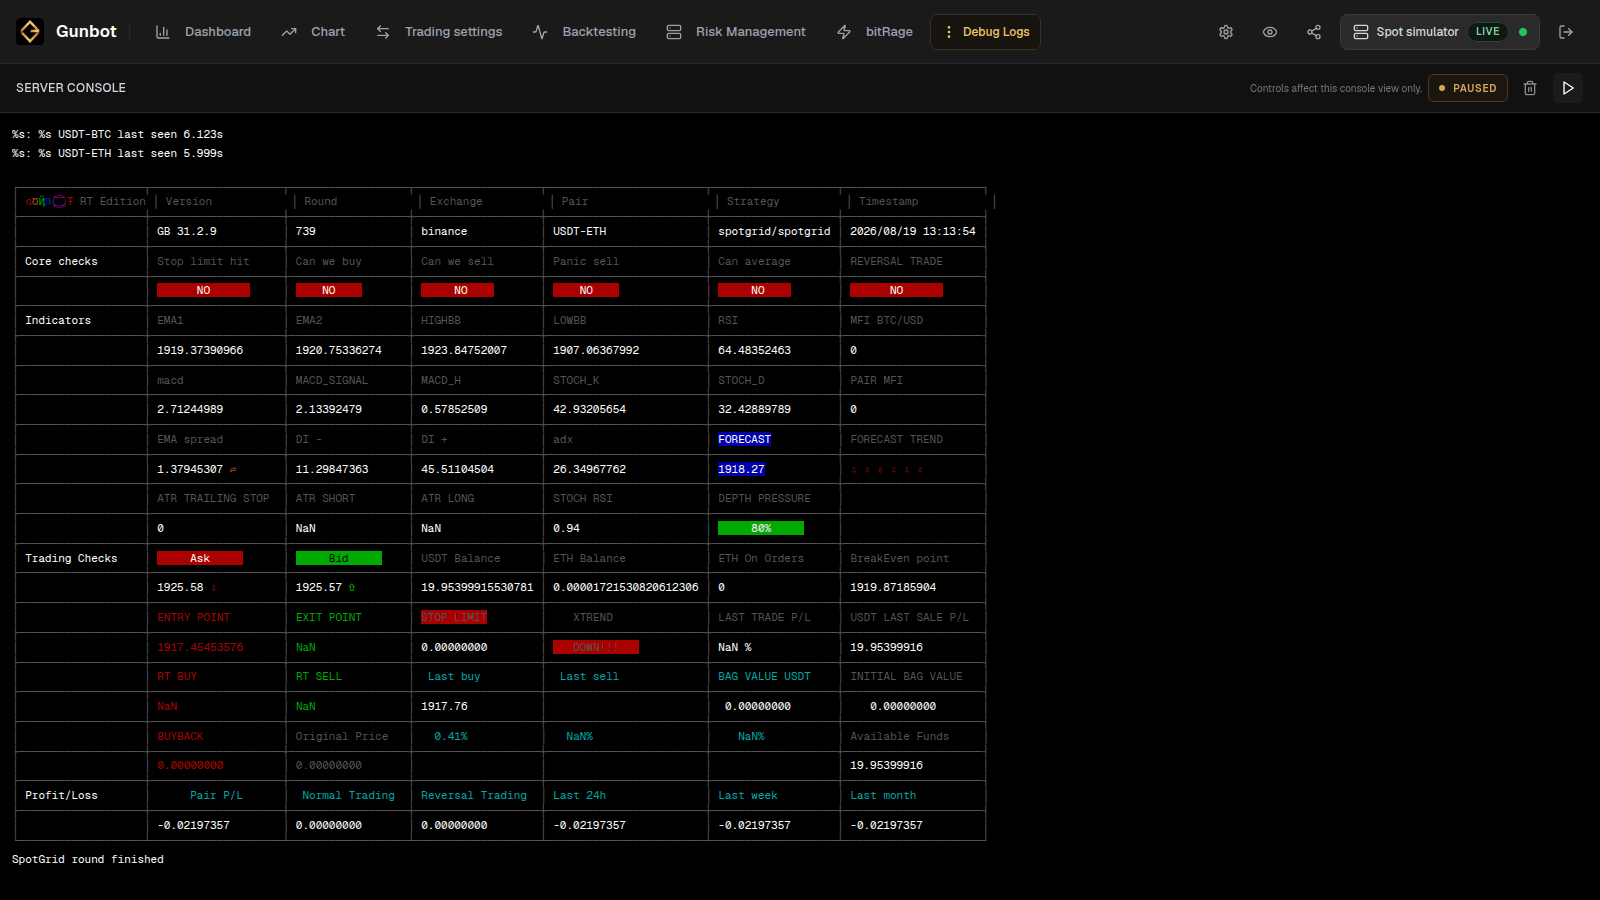Click the RSI value 64.48352463
Image resolution: width=1600 pixels, height=900 pixels.
754,350
